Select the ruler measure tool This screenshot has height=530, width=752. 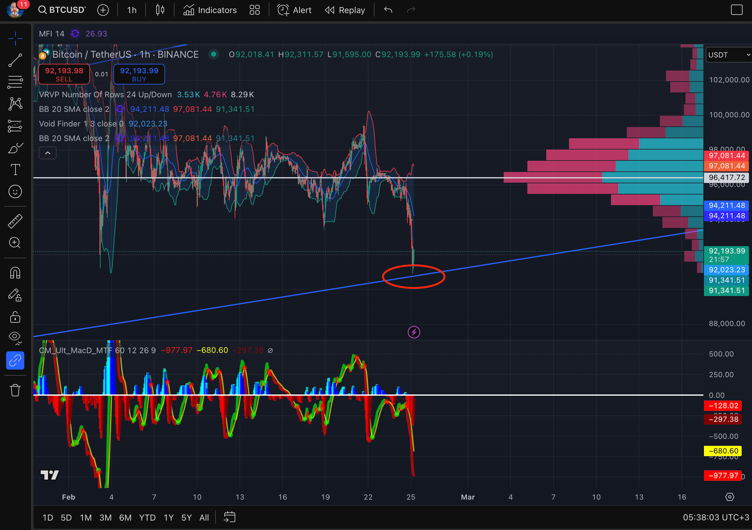click(15, 221)
